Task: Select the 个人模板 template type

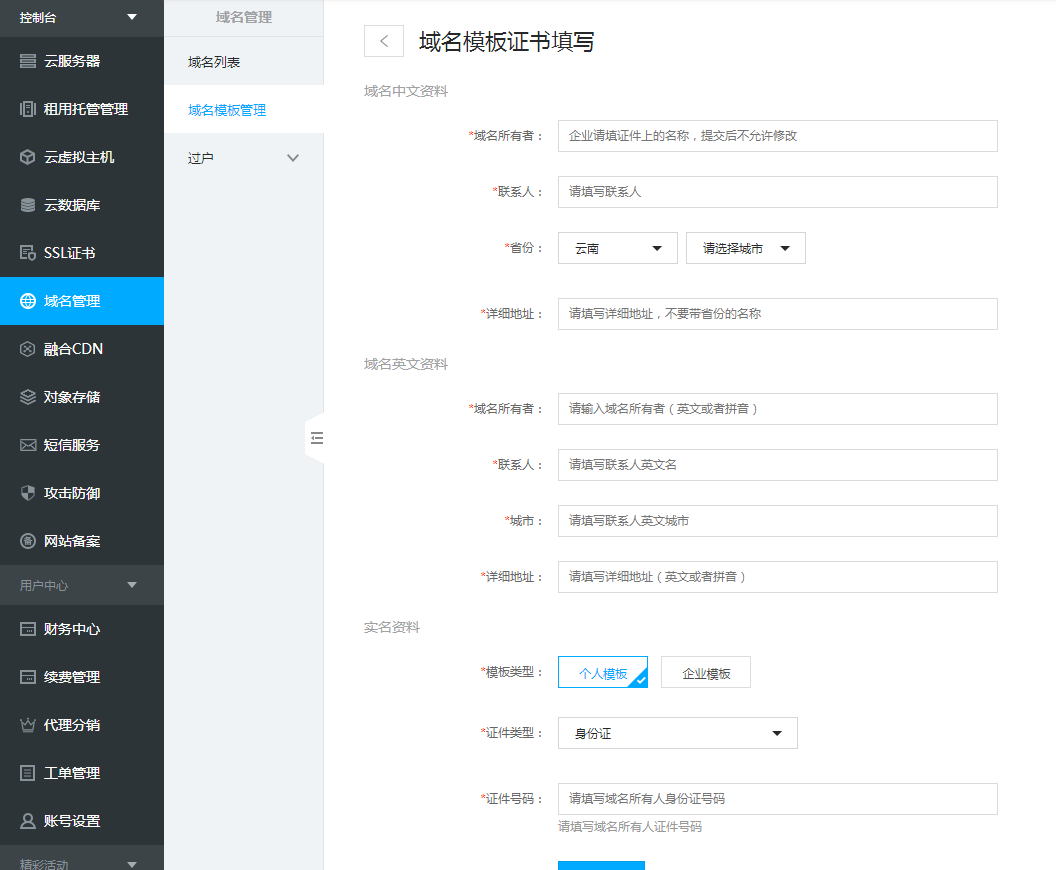Action: tap(602, 671)
